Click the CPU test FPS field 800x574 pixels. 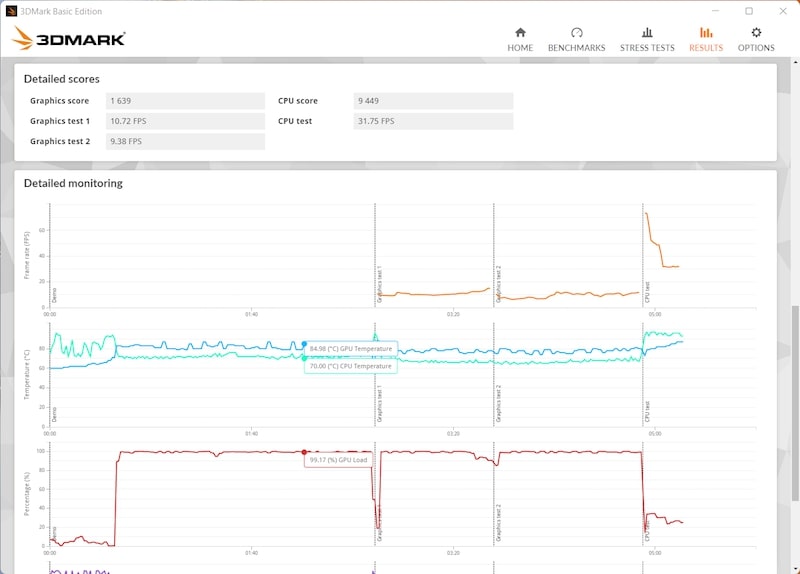433,121
